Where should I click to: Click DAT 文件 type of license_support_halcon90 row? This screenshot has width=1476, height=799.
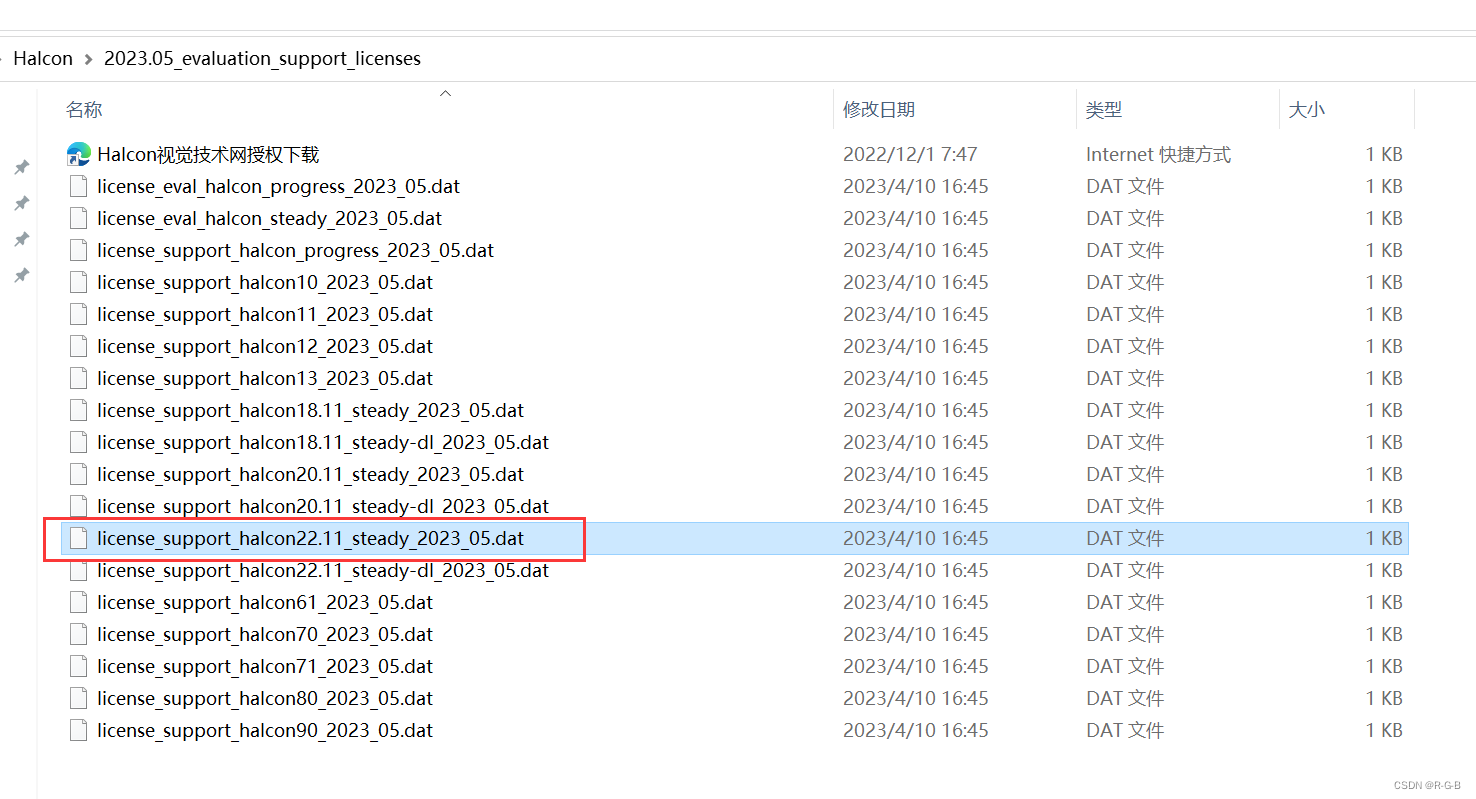1125,730
